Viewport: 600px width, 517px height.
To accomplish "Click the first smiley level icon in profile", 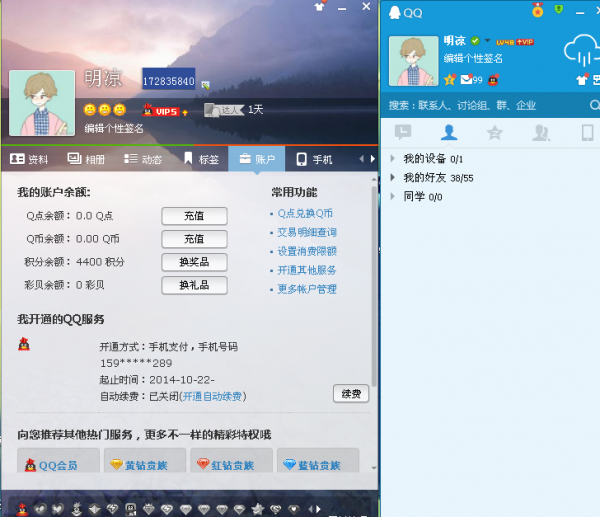I will coord(90,110).
